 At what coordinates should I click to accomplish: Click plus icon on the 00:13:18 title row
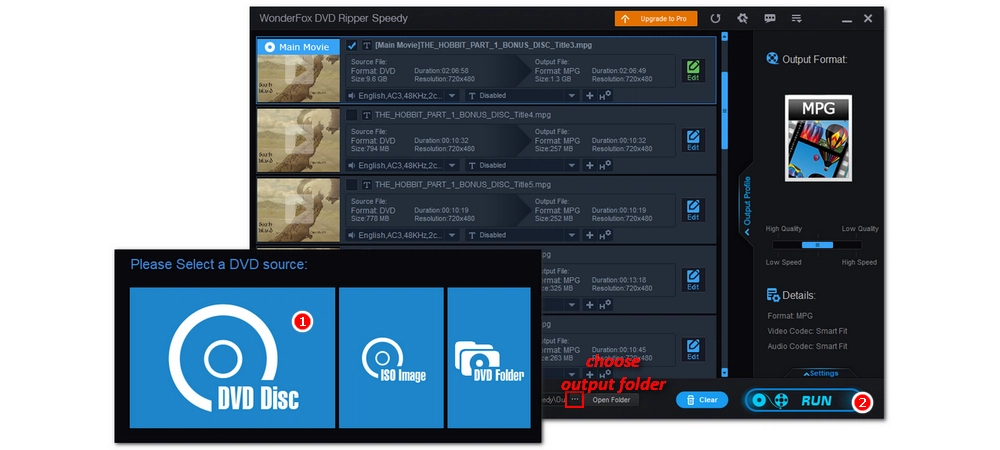(x=589, y=305)
